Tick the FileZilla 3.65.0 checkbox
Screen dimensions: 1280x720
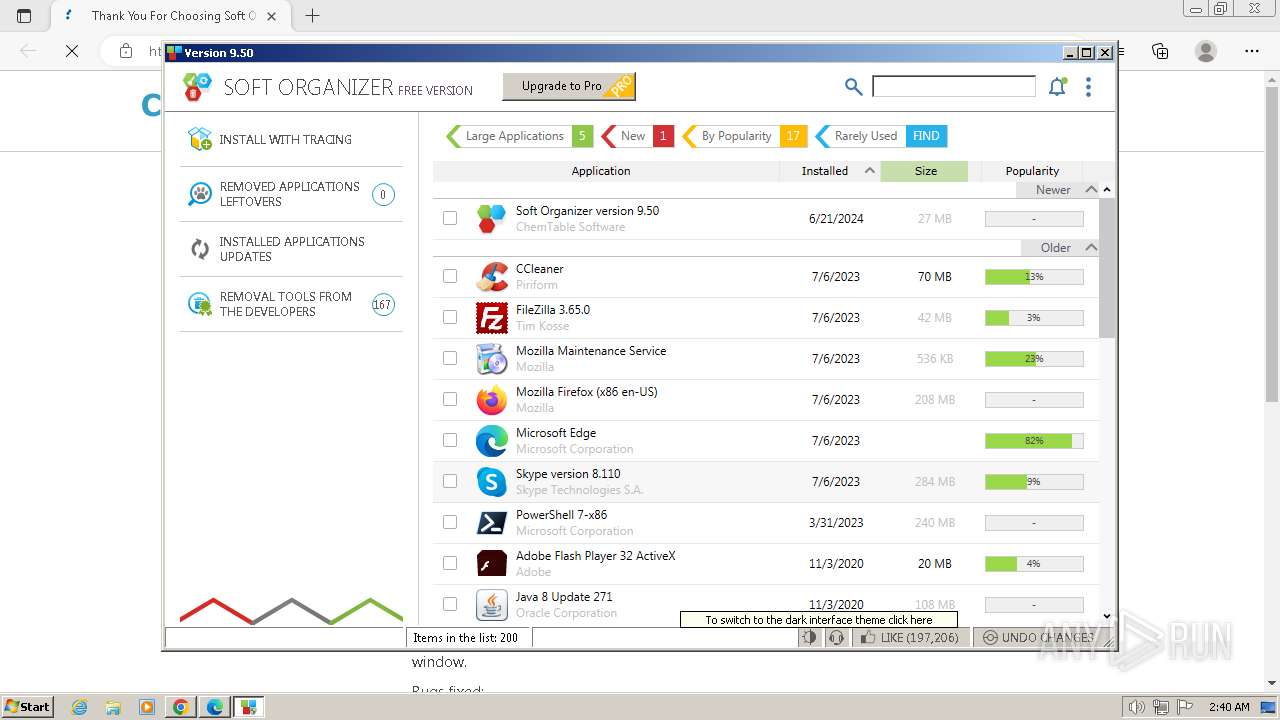point(450,317)
